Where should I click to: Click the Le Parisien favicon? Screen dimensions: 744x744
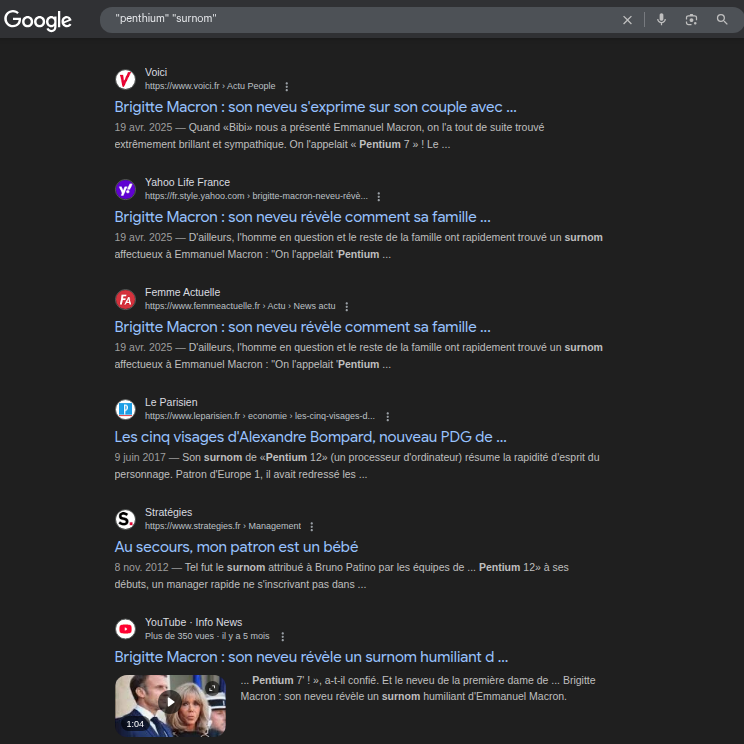[125, 409]
